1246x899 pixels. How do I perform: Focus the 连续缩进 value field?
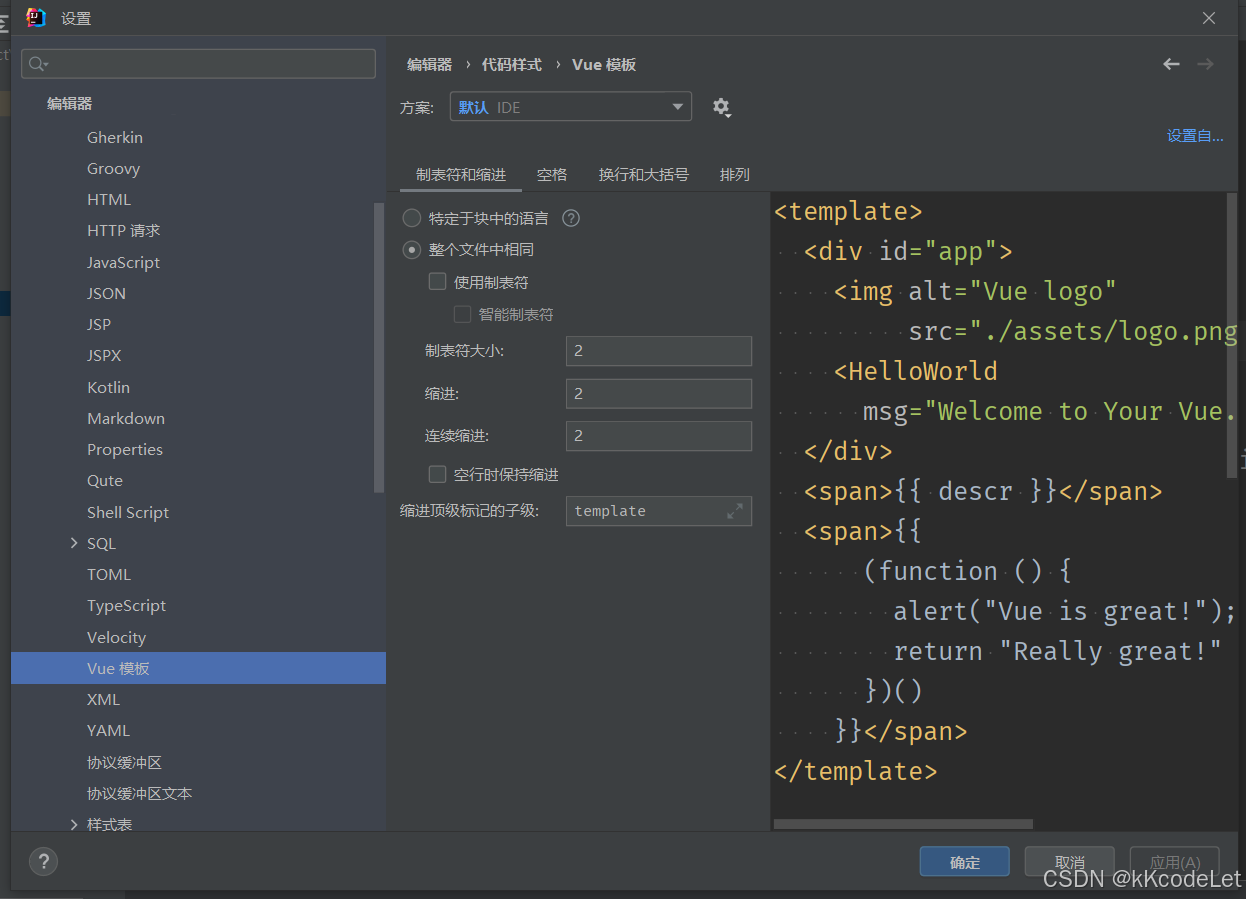(x=659, y=435)
